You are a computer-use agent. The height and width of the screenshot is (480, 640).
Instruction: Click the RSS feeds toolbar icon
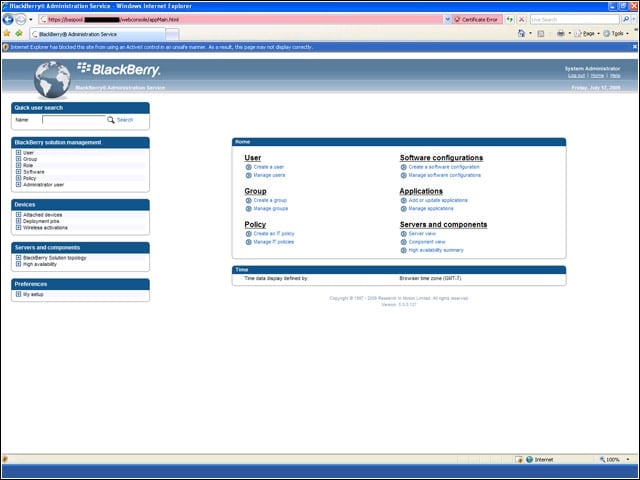541,33
